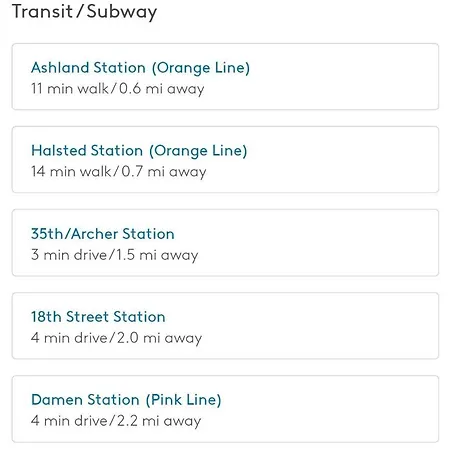Click the '4 min drive / 2.2 mi away' text
Image resolution: width=450 pixels, height=450 pixels.
coord(116,421)
